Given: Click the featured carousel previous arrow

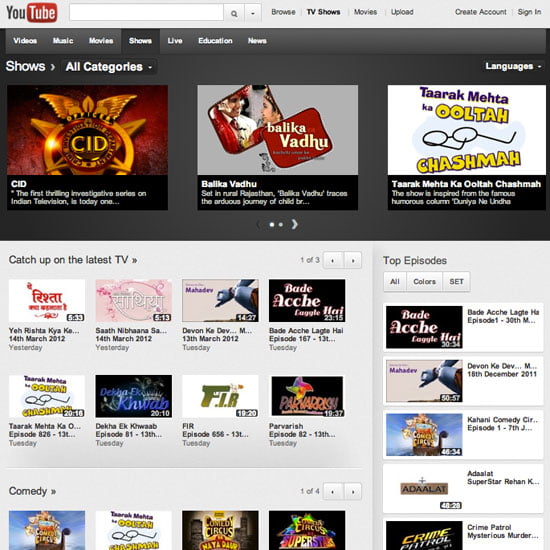Looking at the screenshot, I should (x=259, y=224).
